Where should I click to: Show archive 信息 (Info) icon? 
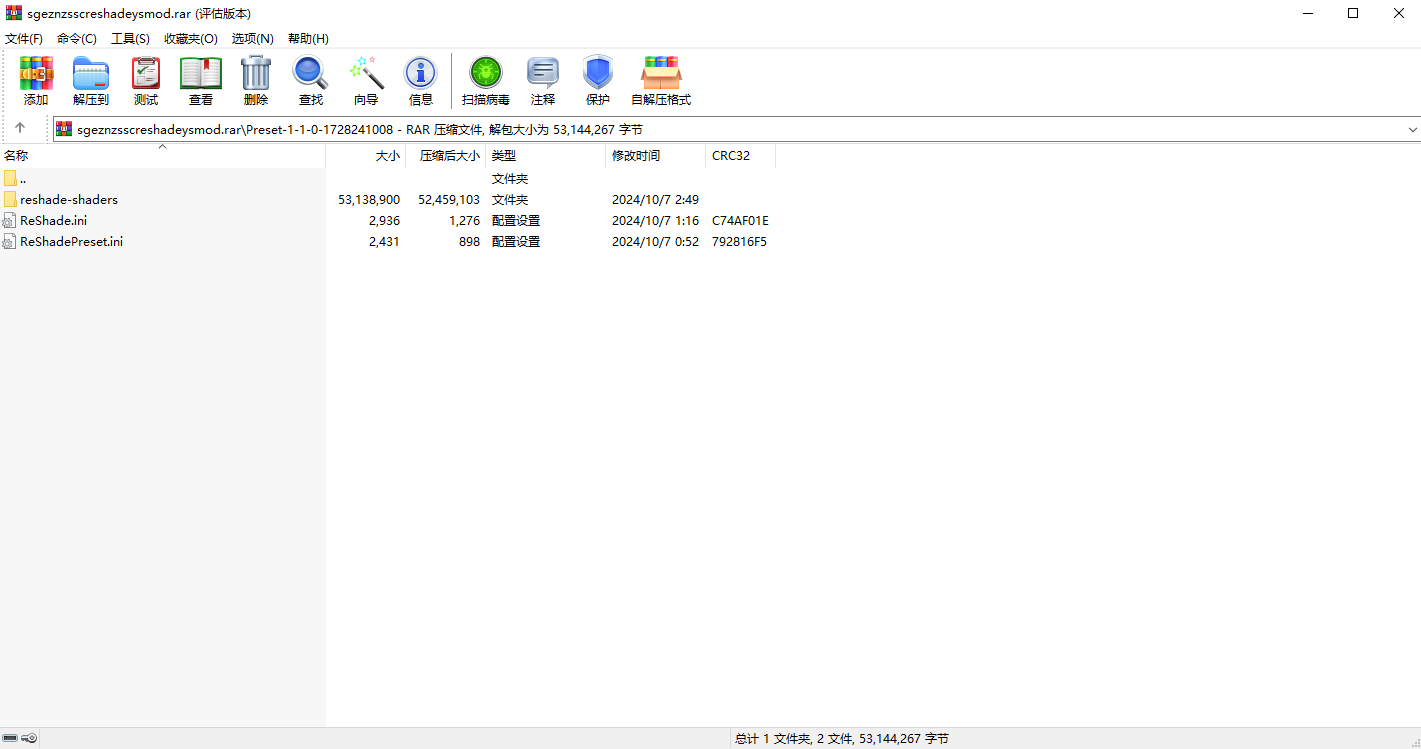(x=421, y=74)
